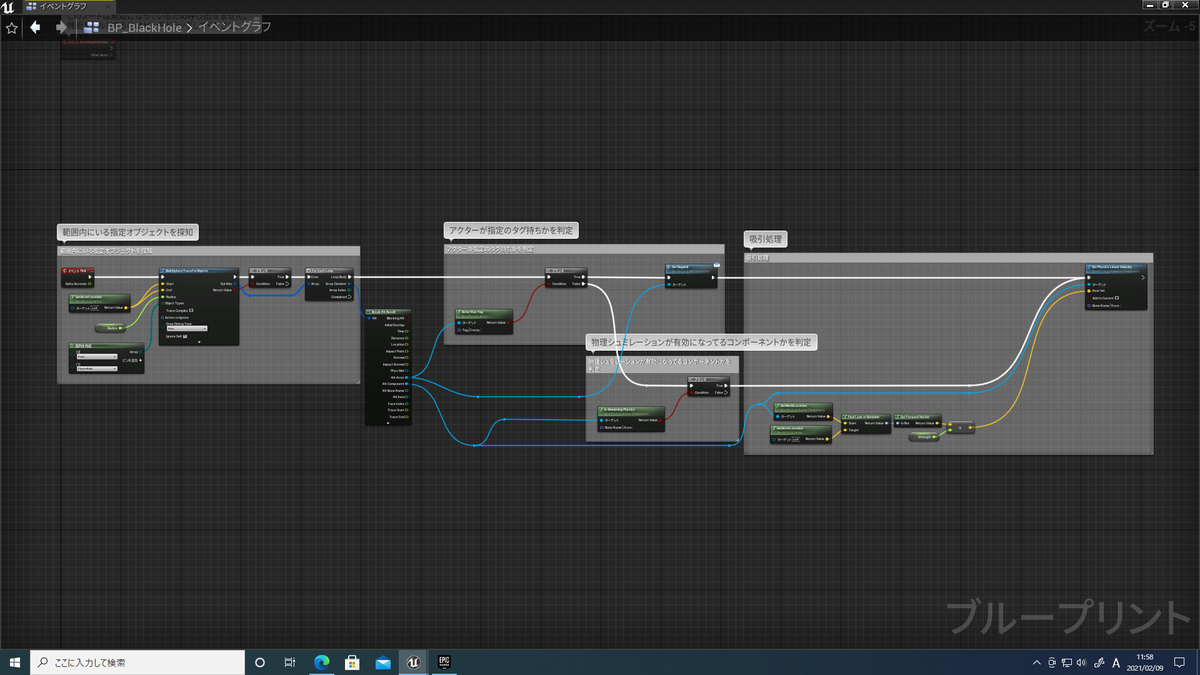The image size is (1200, 675).
Task: Click the BP_BlackHole breadcrumb
Action: 145,28
